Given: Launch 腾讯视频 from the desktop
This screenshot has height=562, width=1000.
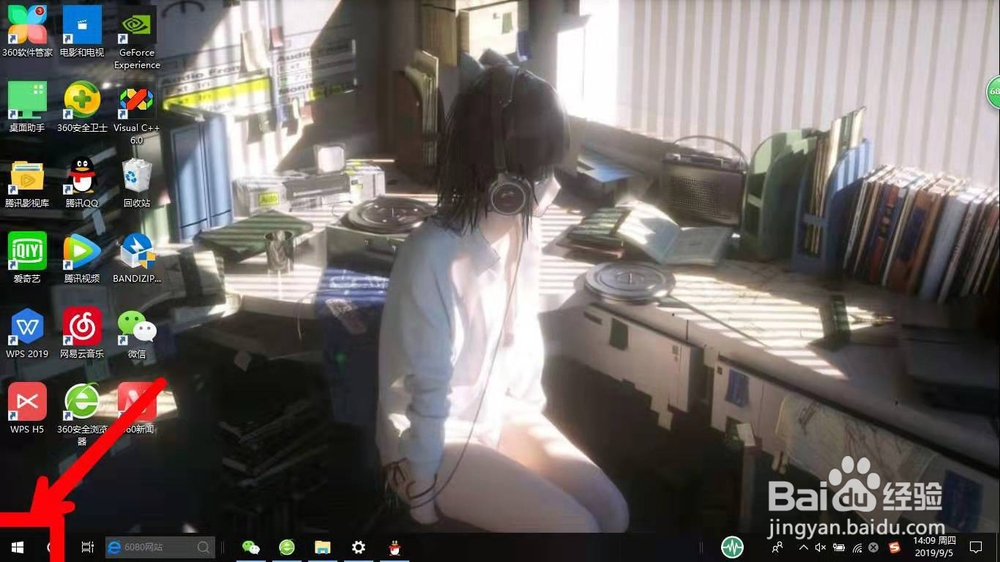Looking at the screenshot, I should pos(82,258).
